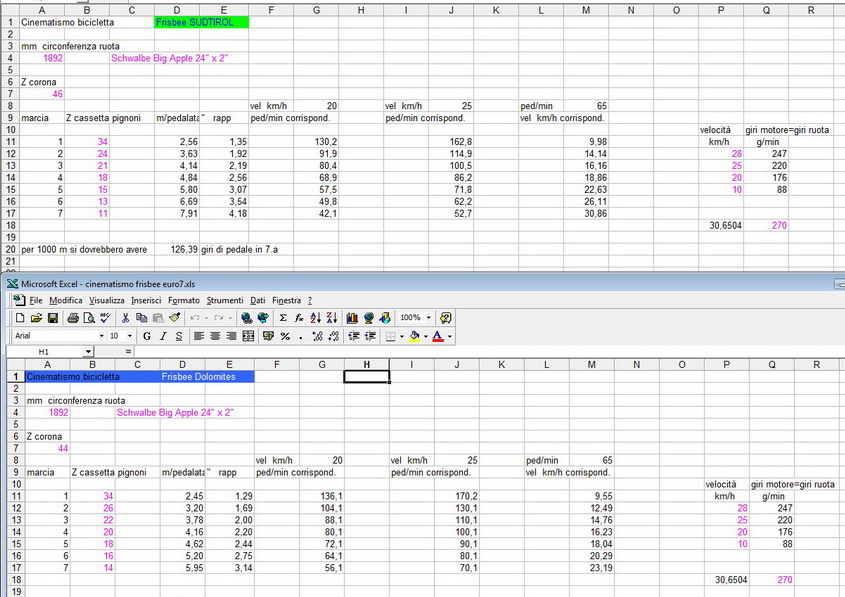
Task: Apply the yellow fill color bucket
Action: click(x=414, y=336)
